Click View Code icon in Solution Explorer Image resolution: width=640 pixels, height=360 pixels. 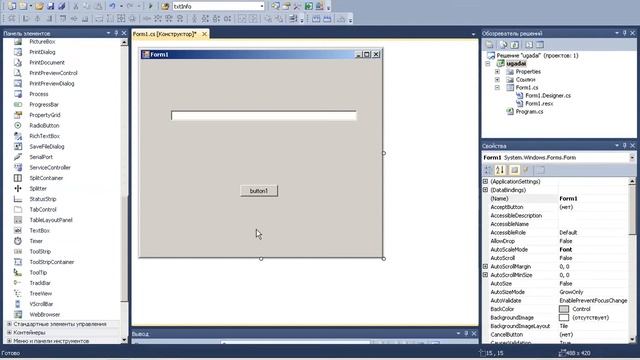529,44
